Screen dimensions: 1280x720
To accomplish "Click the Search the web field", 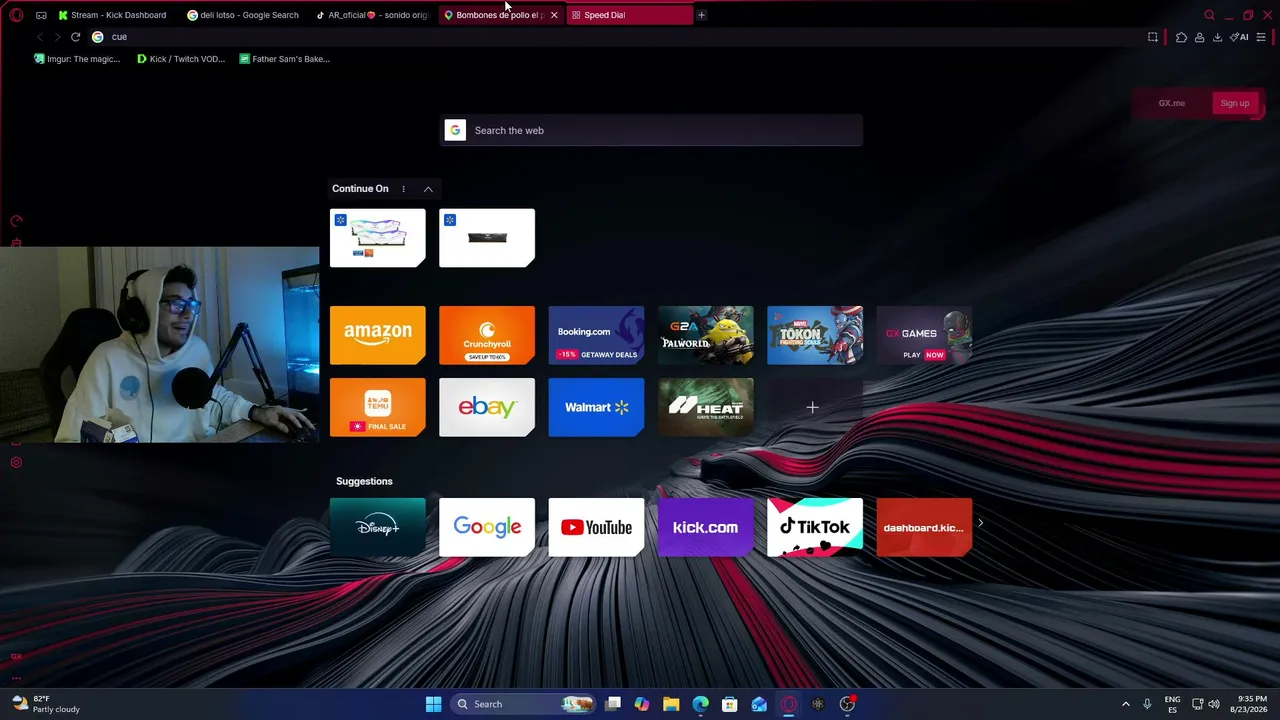I will [652, 130].
